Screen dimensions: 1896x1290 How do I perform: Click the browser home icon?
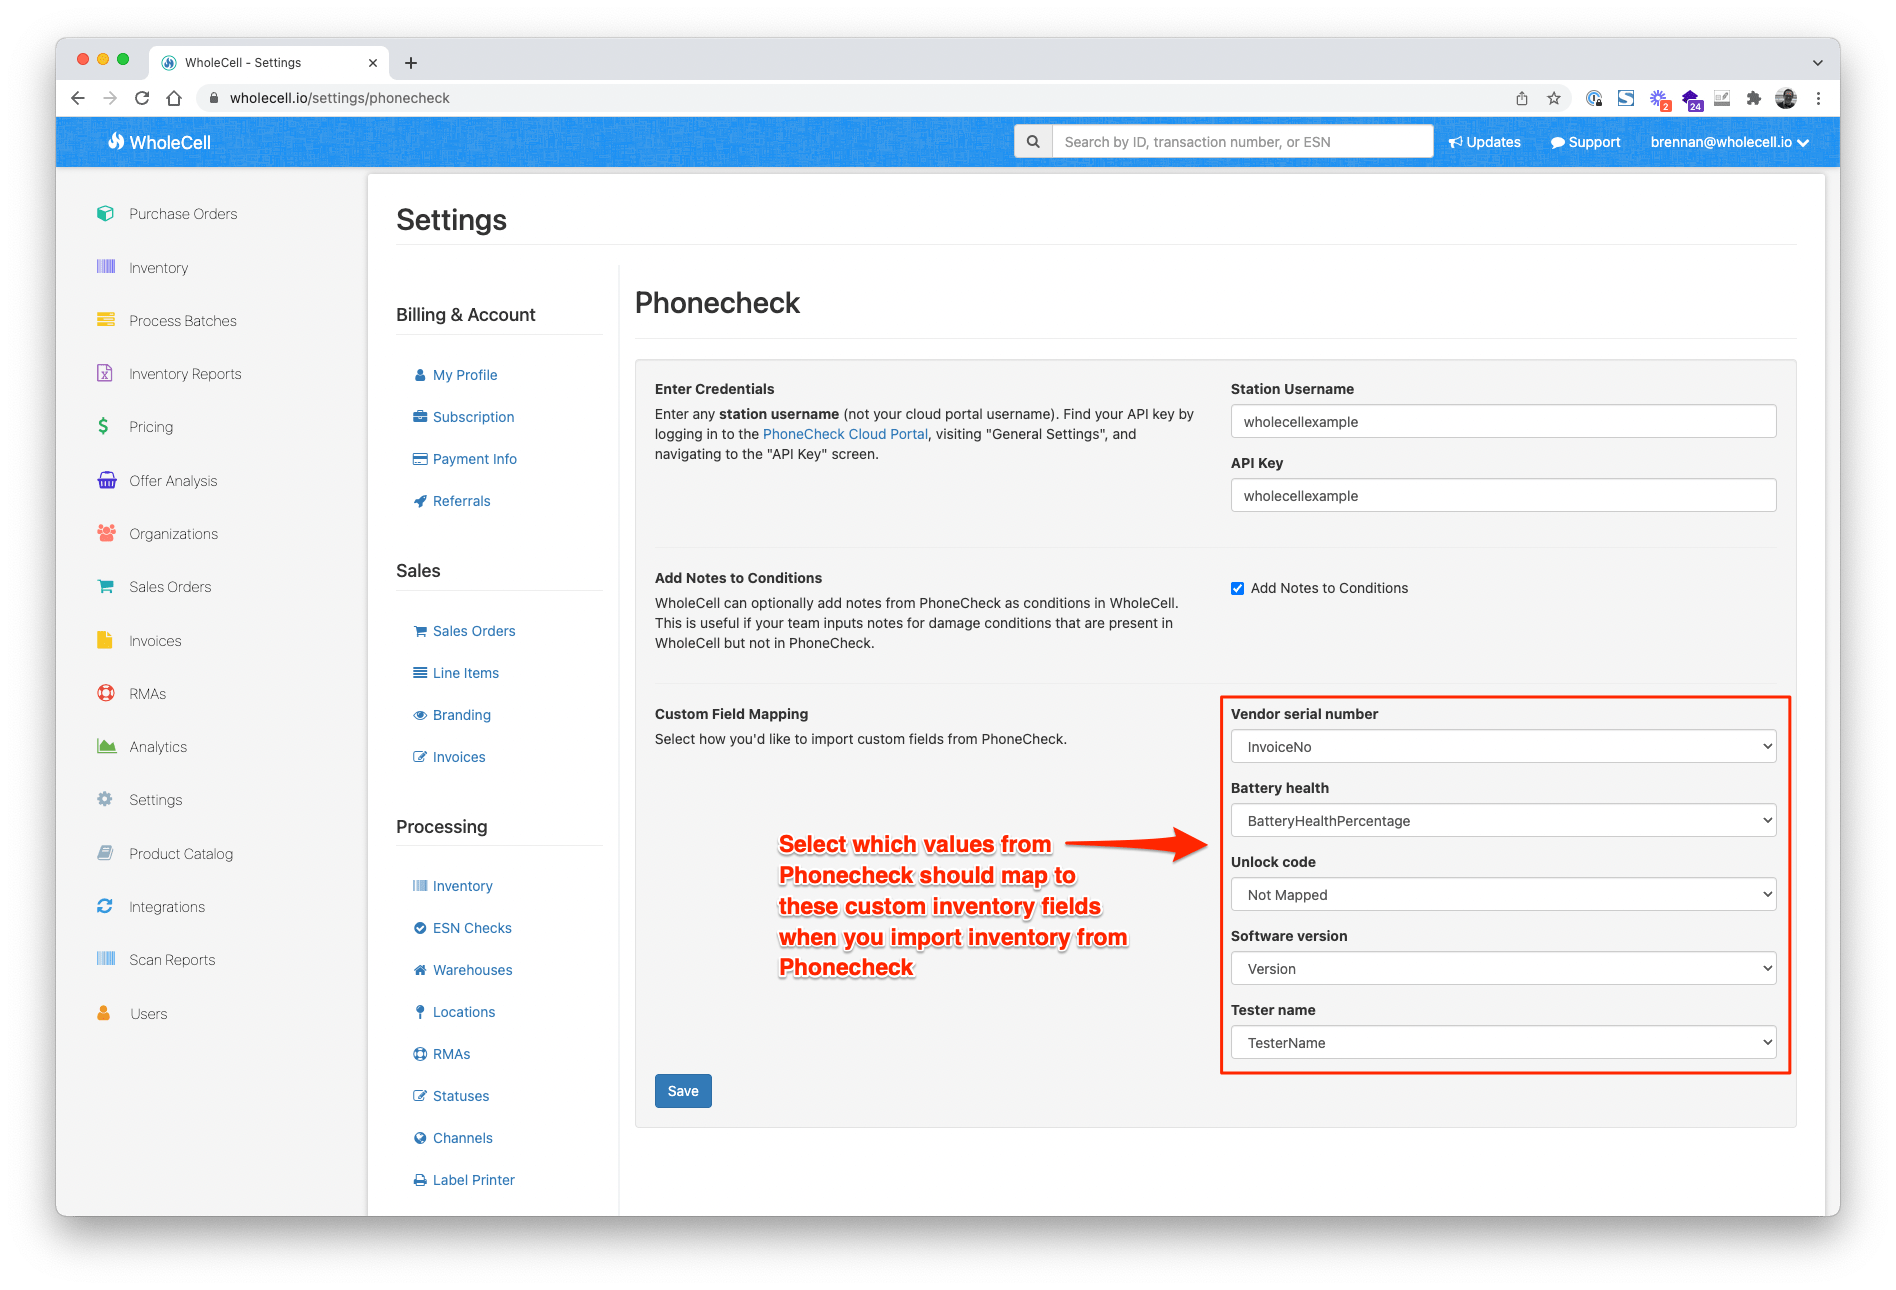point(174,98)
